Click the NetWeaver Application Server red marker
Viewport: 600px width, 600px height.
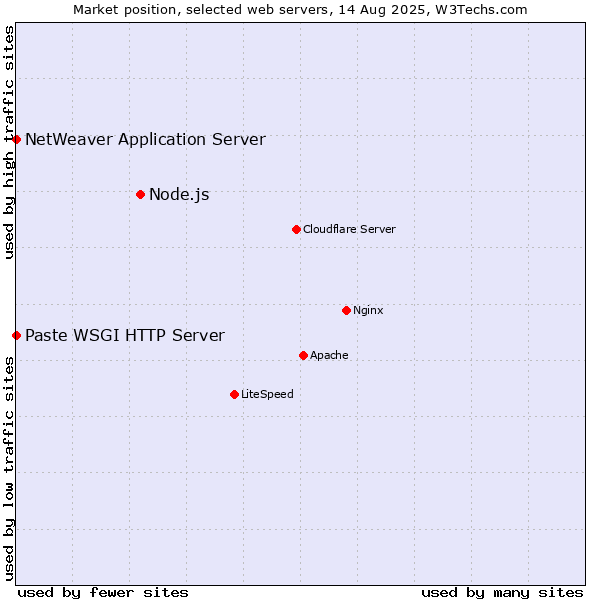16,139
